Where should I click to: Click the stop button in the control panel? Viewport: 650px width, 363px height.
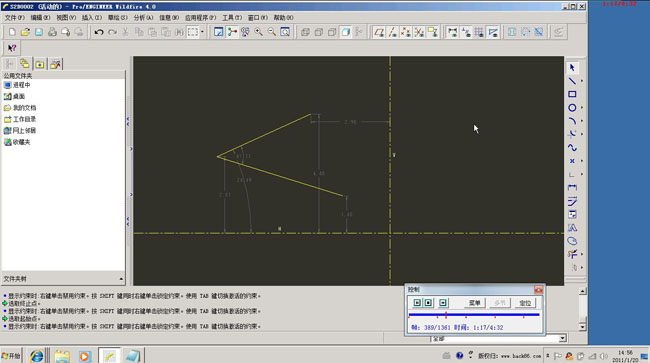point(428,303)
